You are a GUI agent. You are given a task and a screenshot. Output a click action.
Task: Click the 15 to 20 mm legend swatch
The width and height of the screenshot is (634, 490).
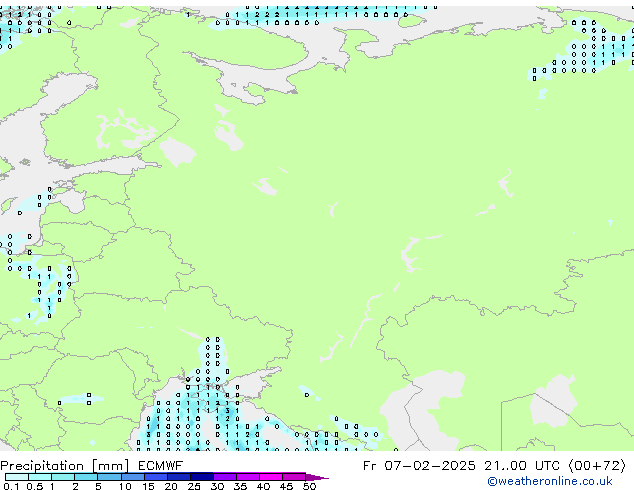click(156, 477)
